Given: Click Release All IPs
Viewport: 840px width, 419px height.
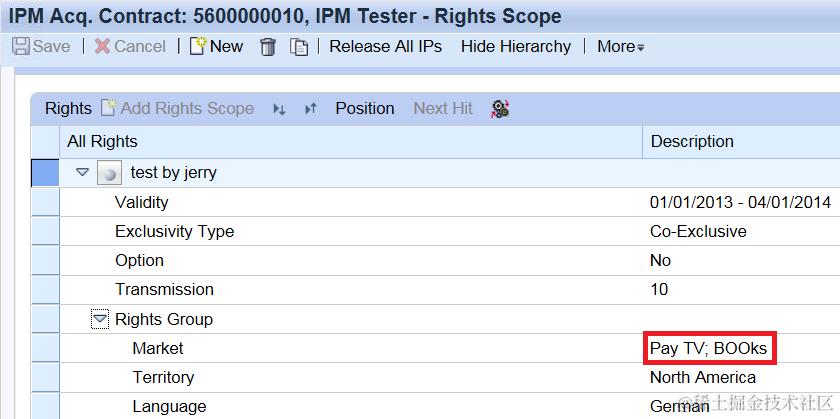Looking at the screenshot, I should pyautogui.click(x=385, y=47).
